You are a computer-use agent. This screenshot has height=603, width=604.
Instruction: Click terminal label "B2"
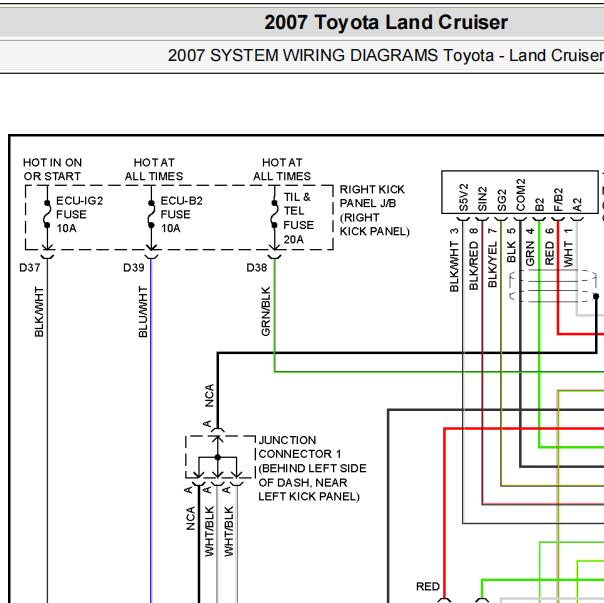tap(539, 205)
